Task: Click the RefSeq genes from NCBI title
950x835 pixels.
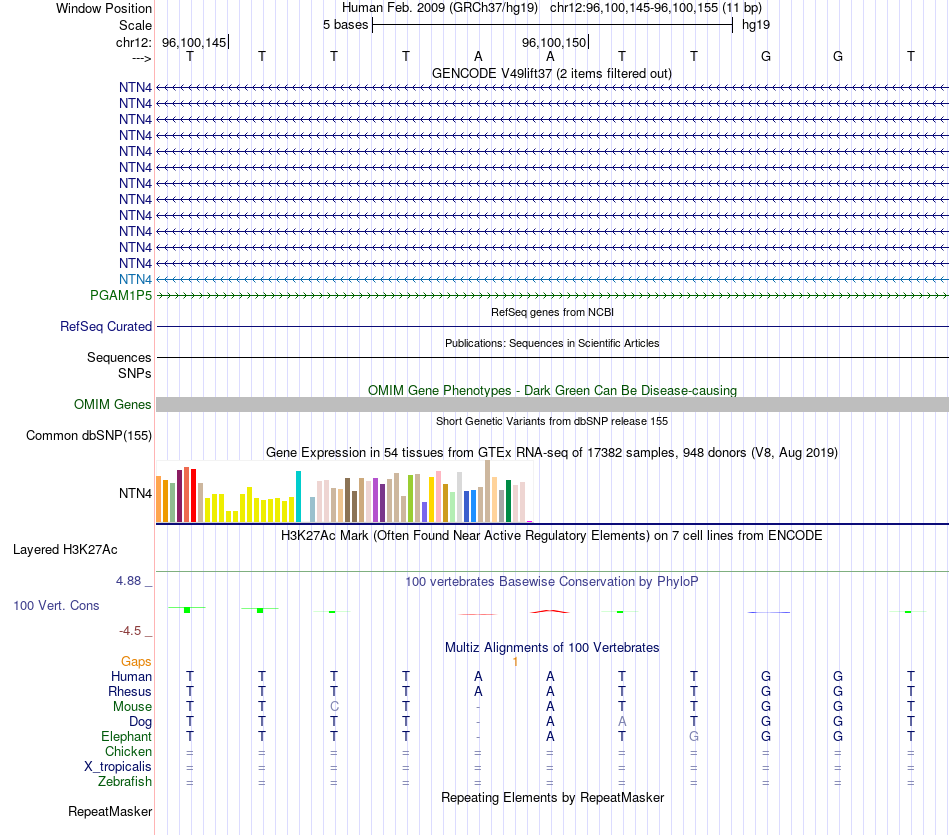Action: point(552,312)
